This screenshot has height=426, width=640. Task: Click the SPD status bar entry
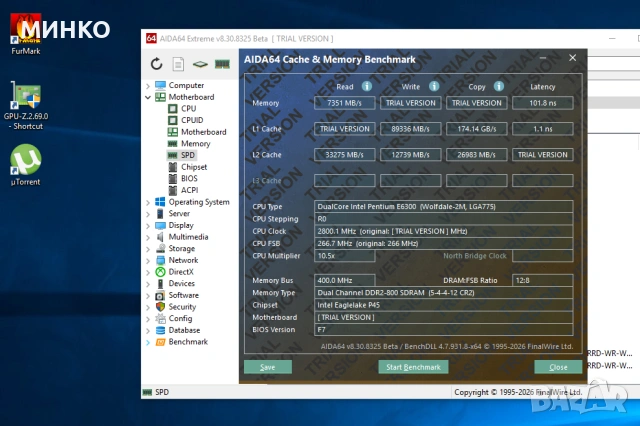(156, 392)
